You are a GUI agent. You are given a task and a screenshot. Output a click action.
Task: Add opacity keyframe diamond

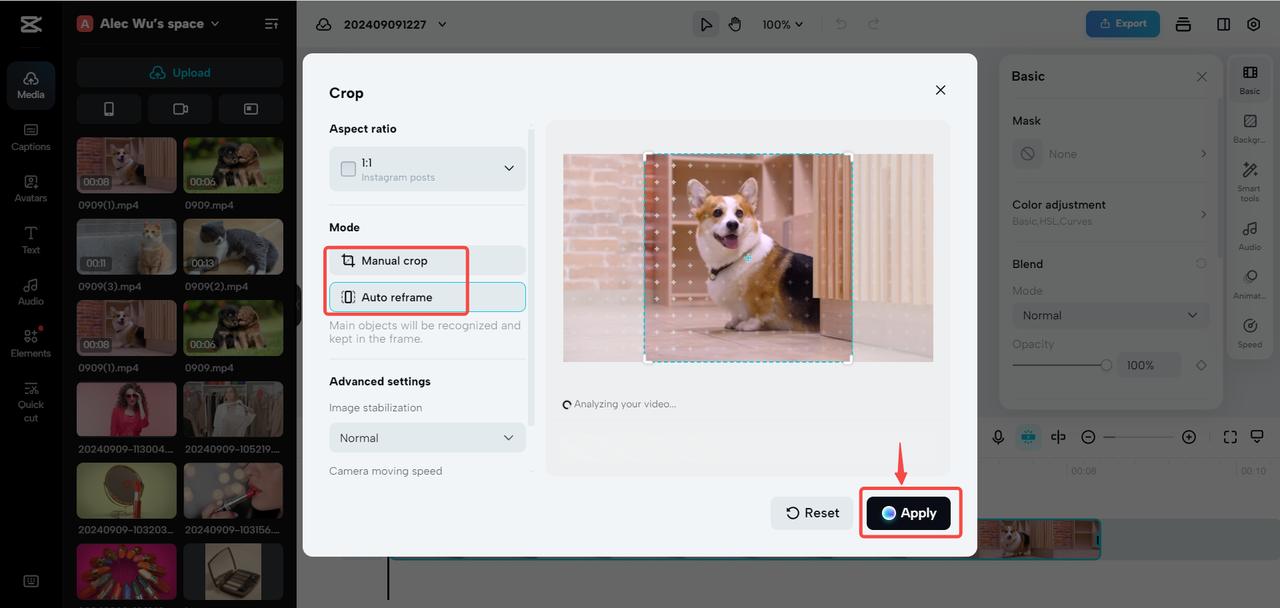pyautogui.click(x=1201, y=365)
